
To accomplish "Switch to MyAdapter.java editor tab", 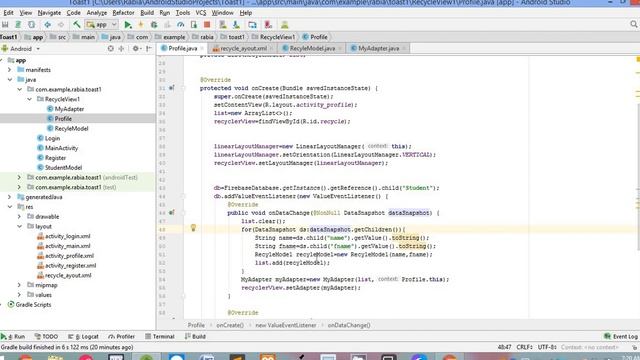I will tap(378, 49).
